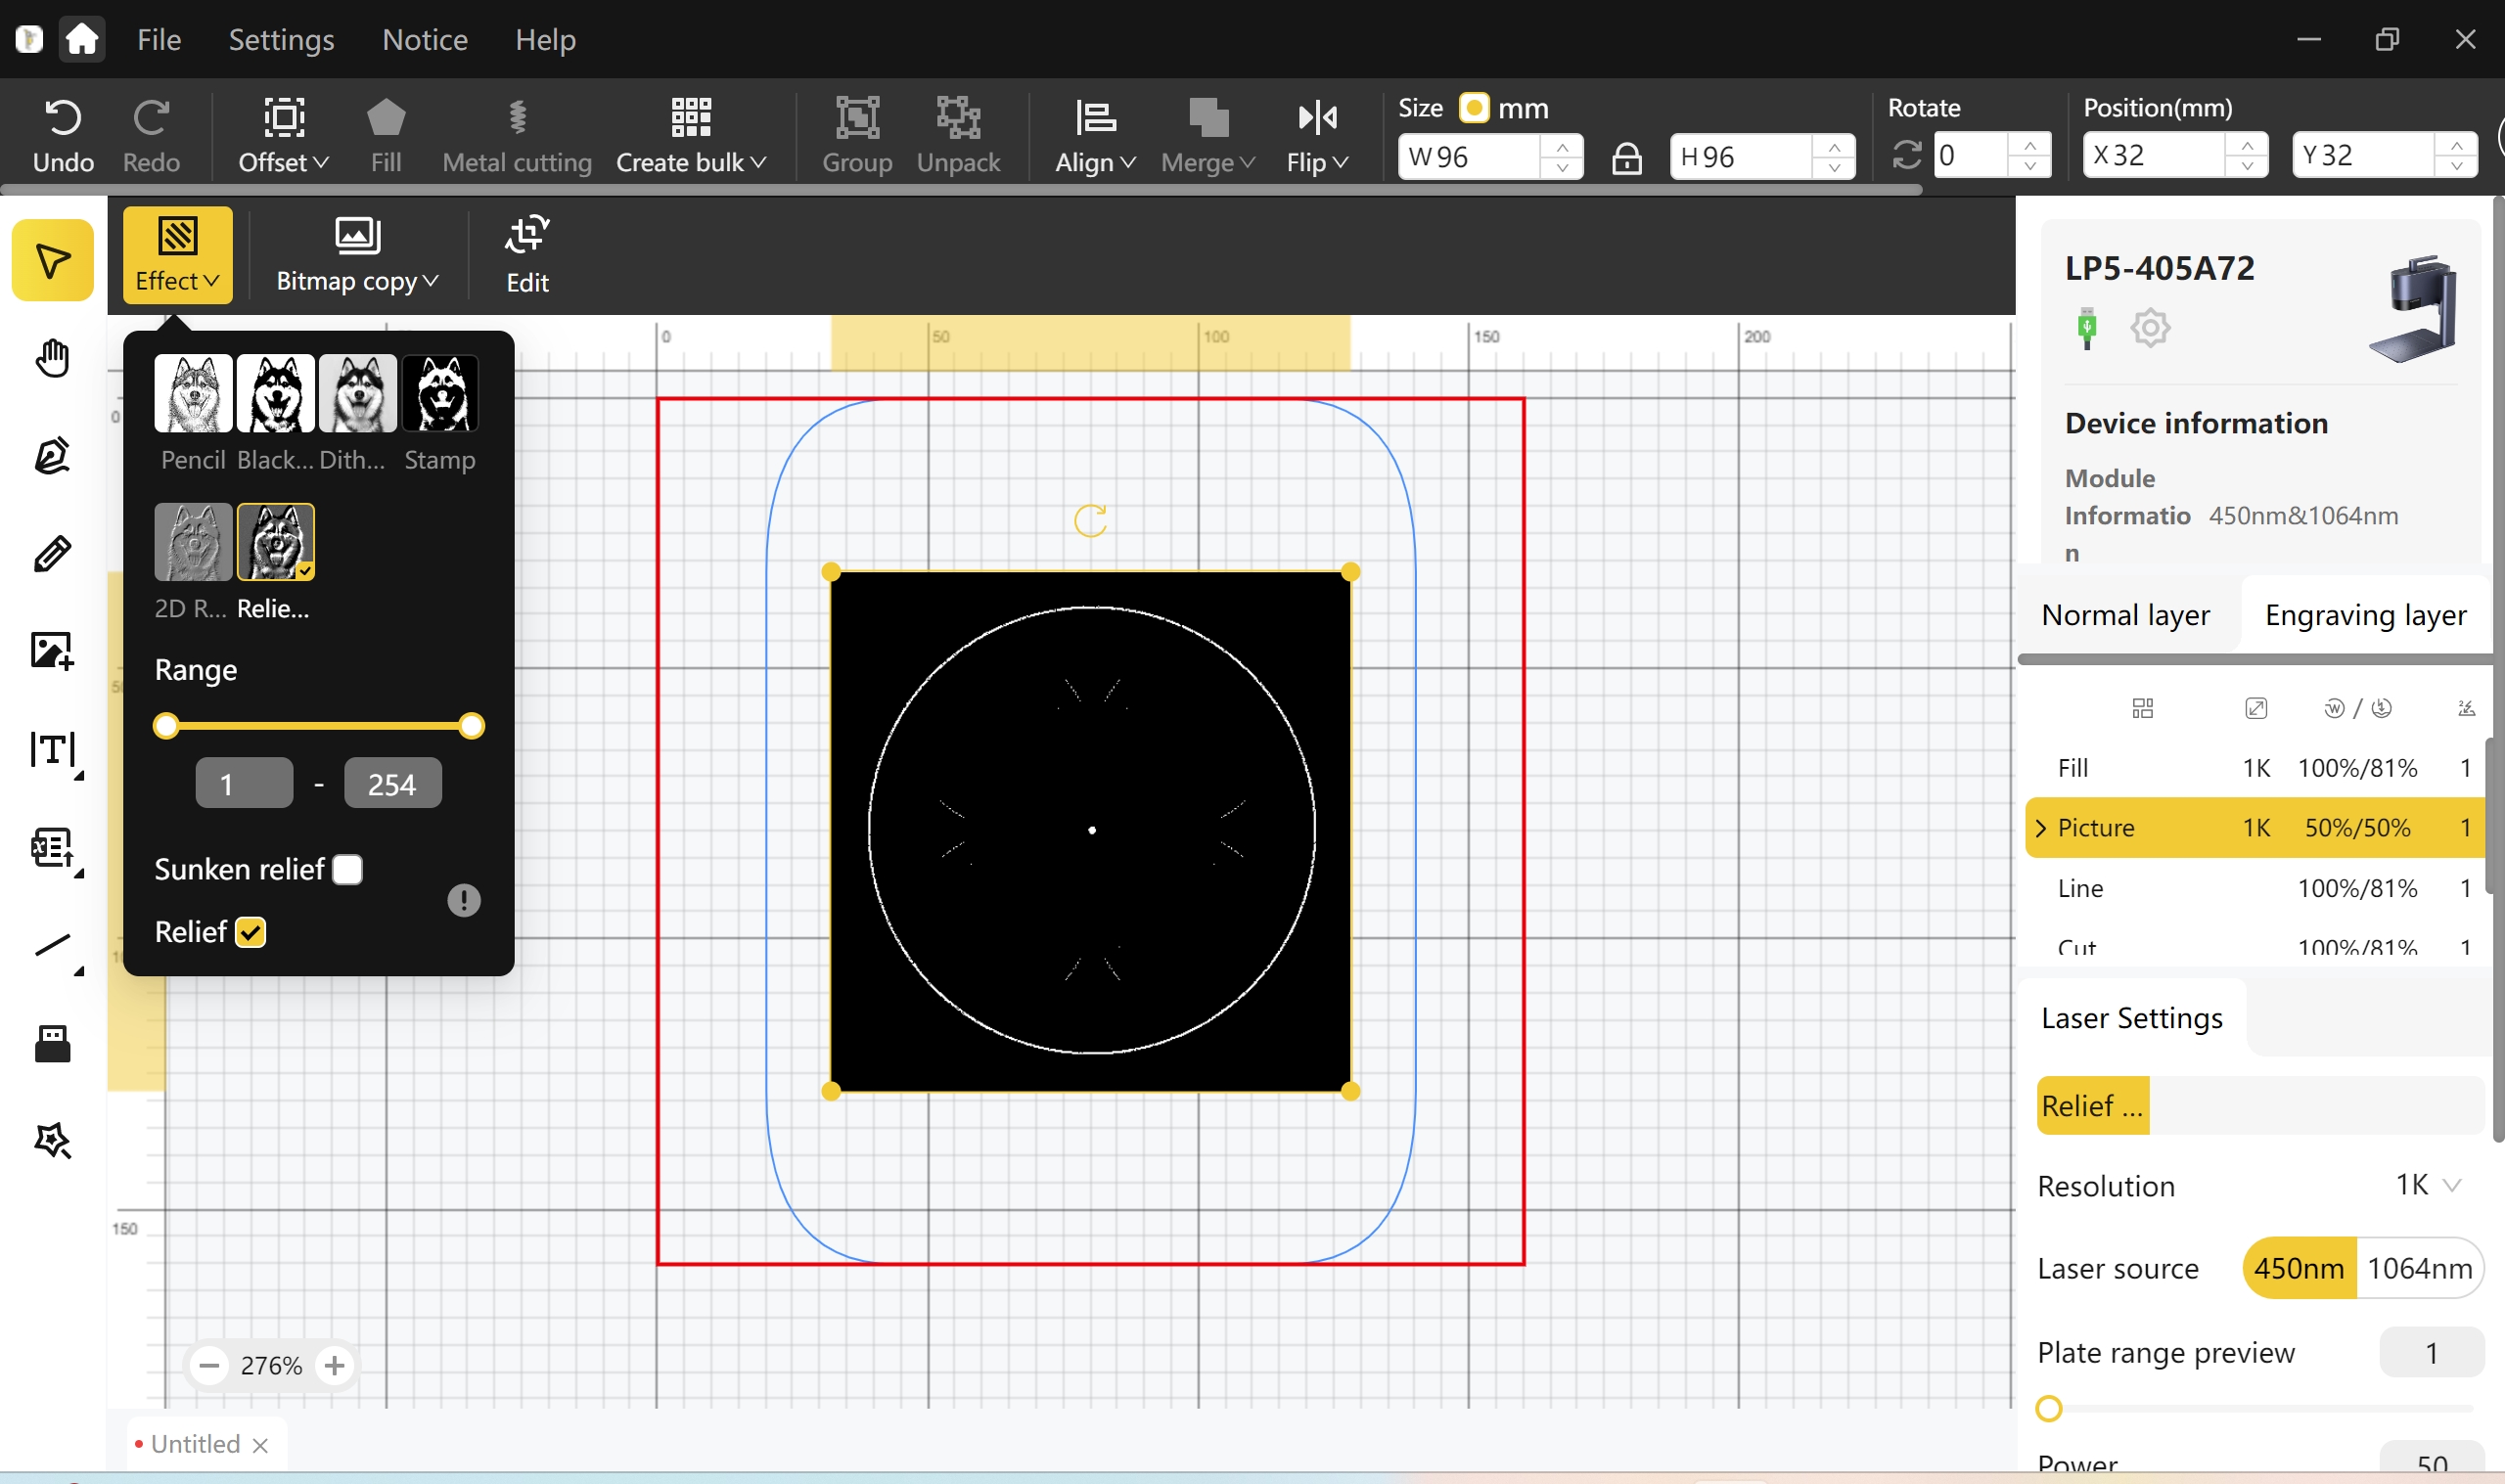
Task: Expand the Bitmap copy dropdown
Action: point(357,255)
